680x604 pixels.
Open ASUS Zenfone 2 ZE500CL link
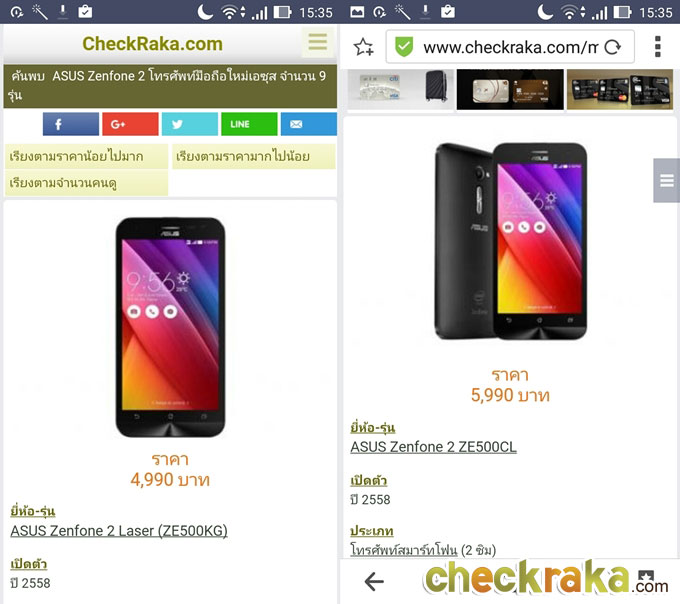click(433, 447)
